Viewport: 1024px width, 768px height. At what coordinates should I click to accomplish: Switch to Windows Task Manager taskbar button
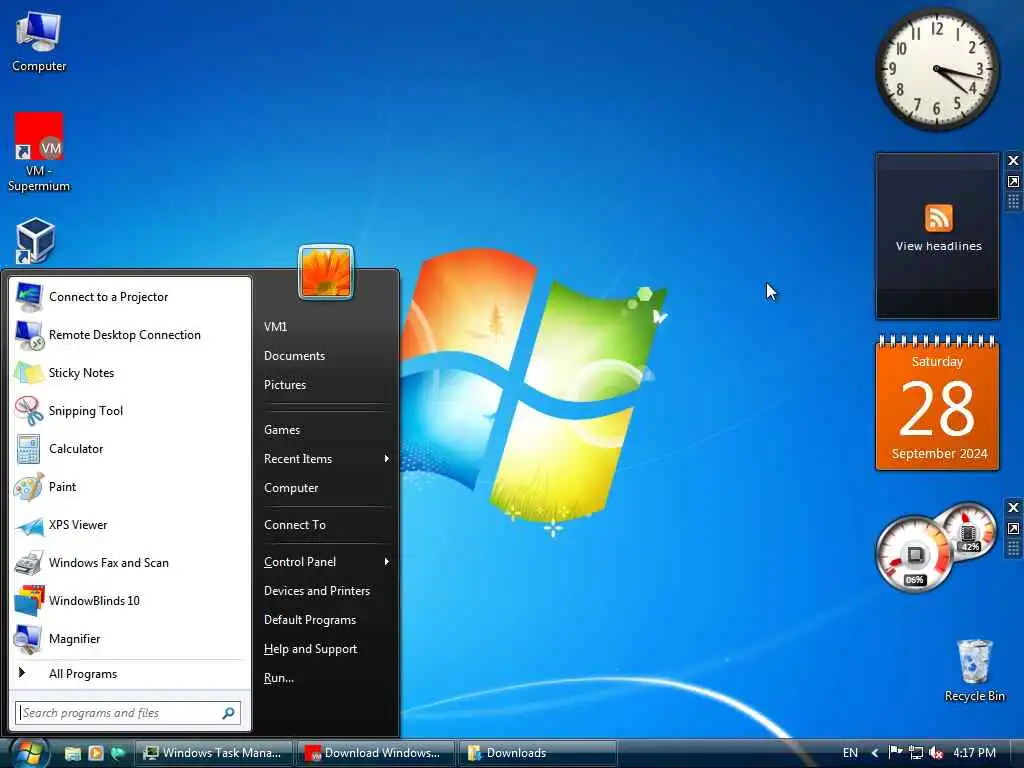pos(212,753)
